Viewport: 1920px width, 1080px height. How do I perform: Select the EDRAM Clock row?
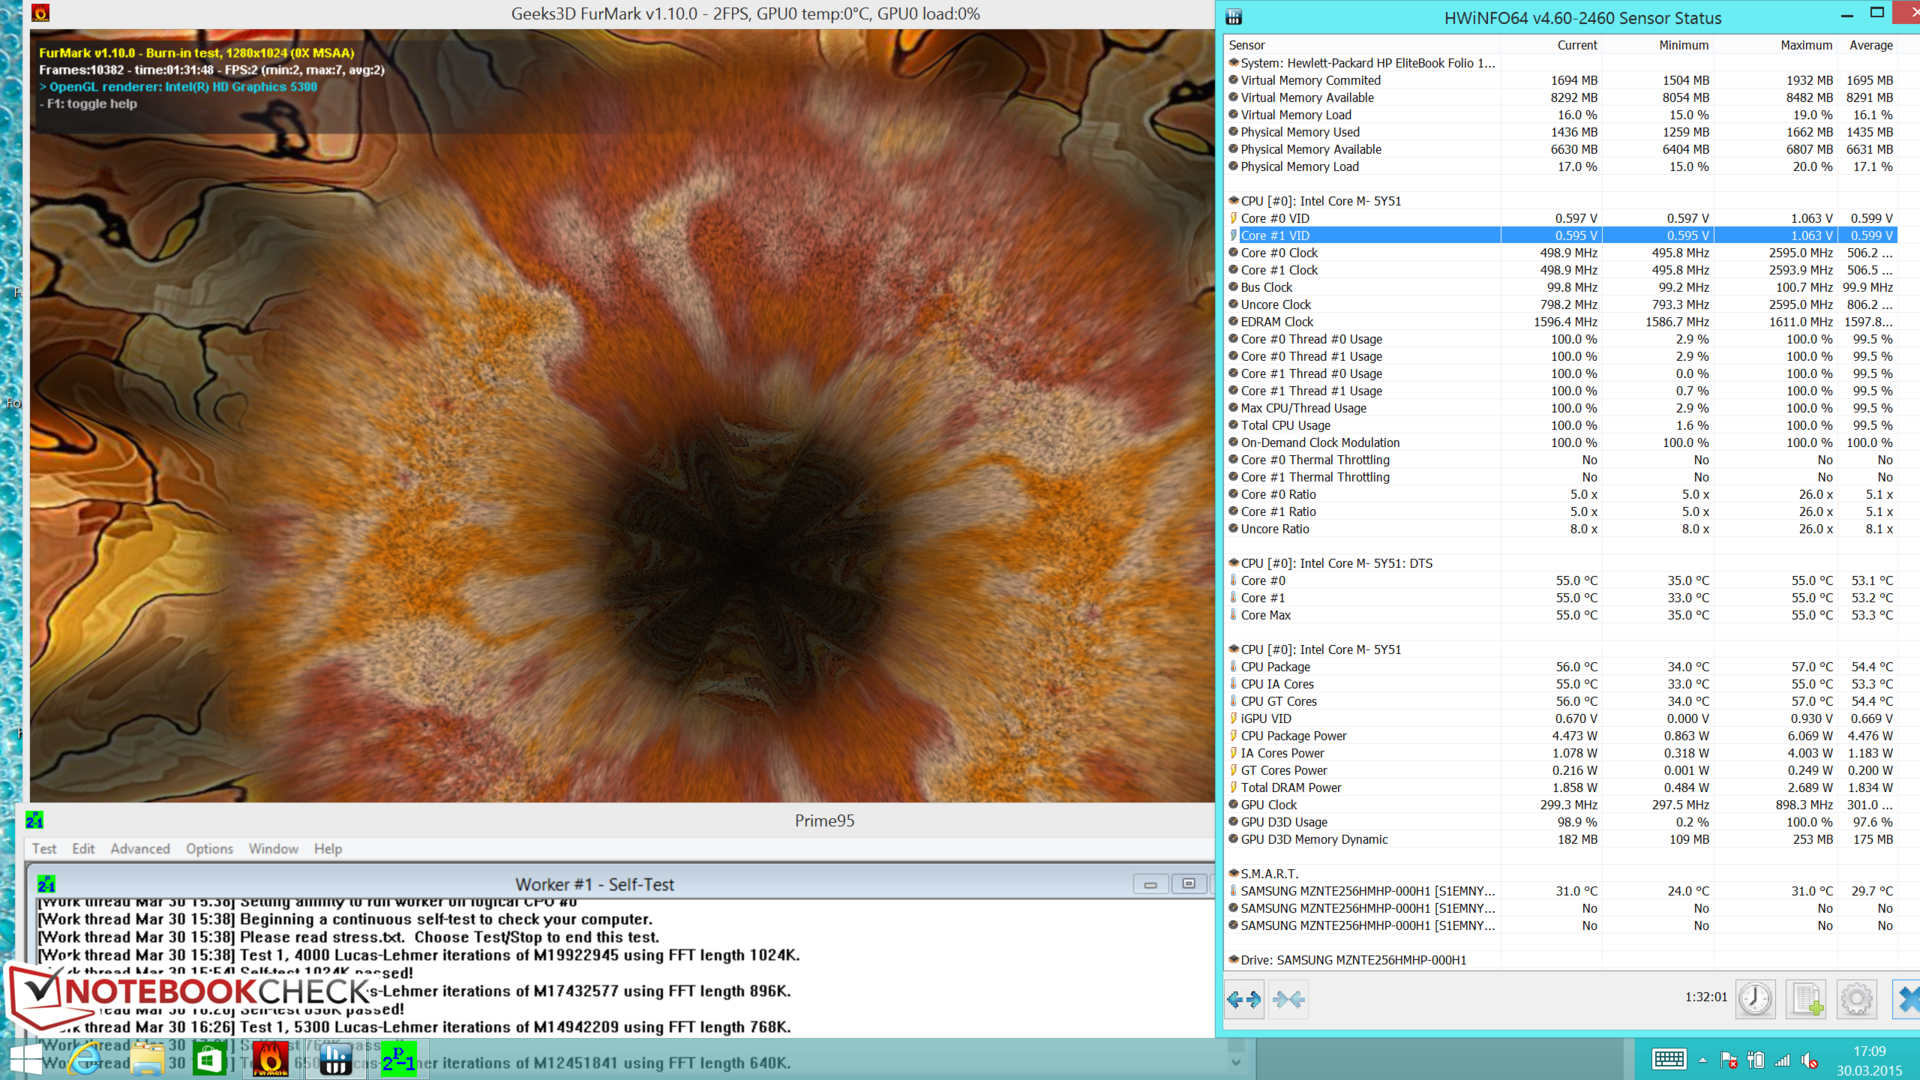[1561, 322]
